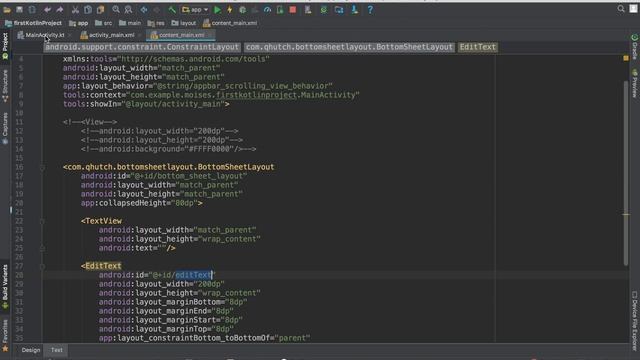
Task: Toggle the Captures tool window
Action: [x=5, y=128]
